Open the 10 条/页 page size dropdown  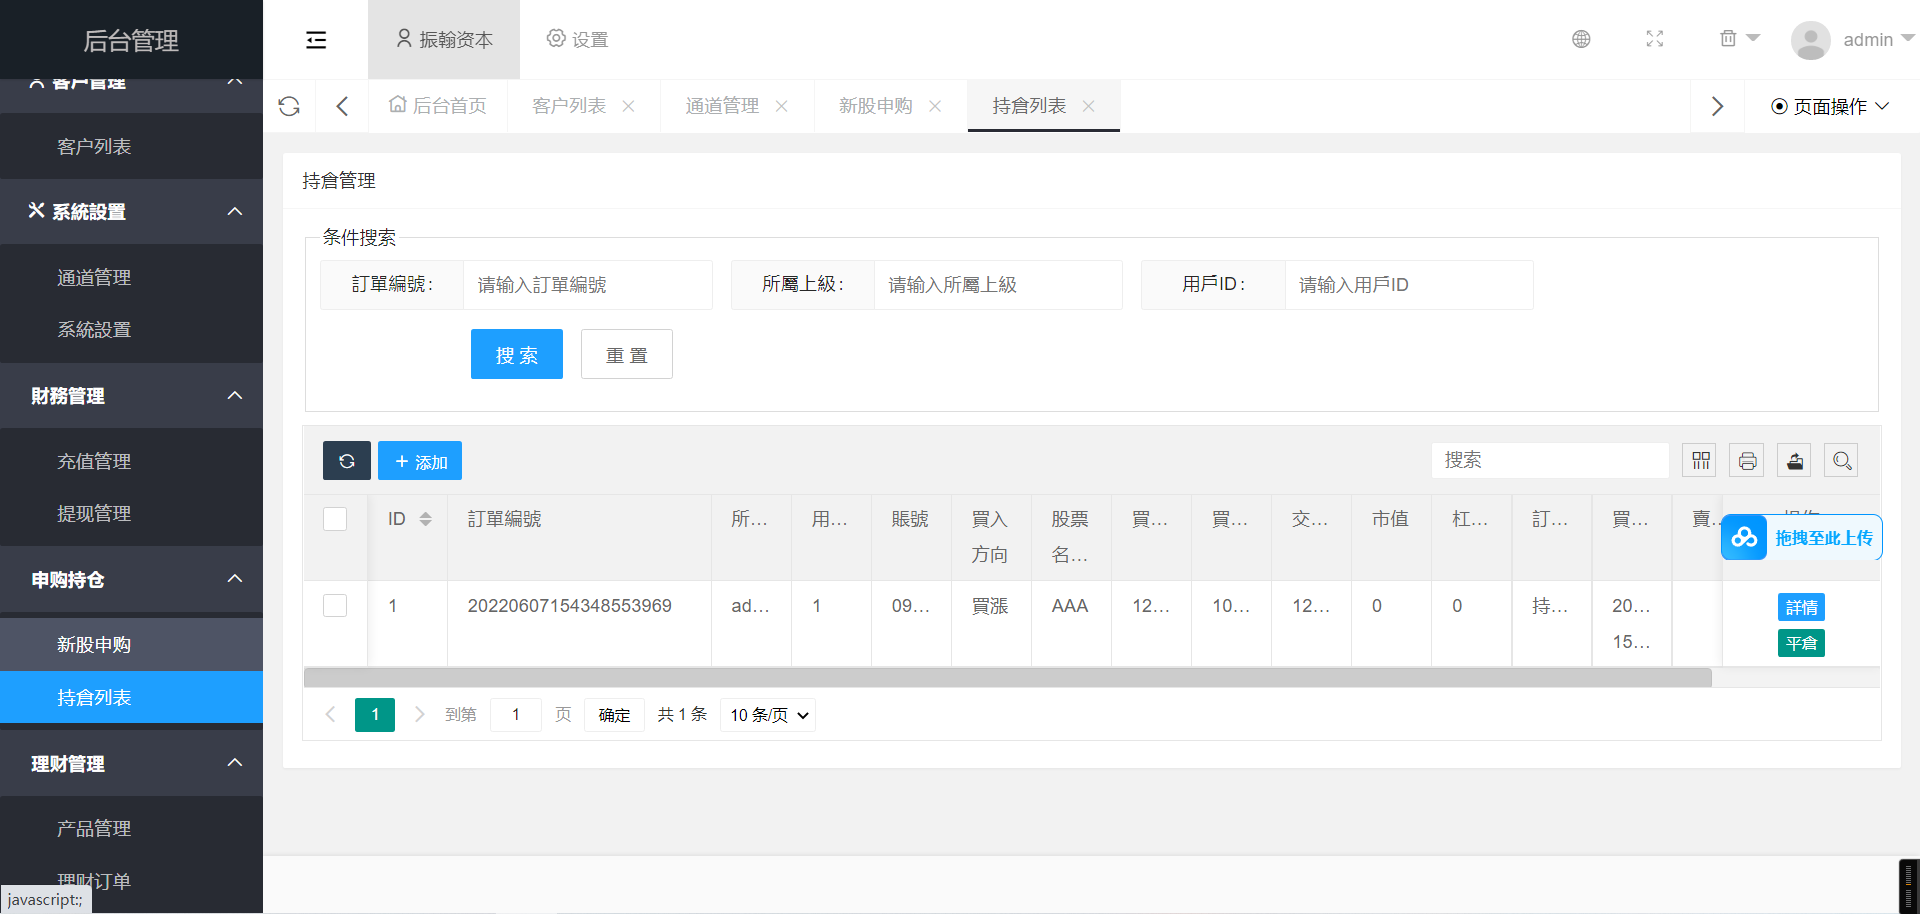click(x=767, y=714)
